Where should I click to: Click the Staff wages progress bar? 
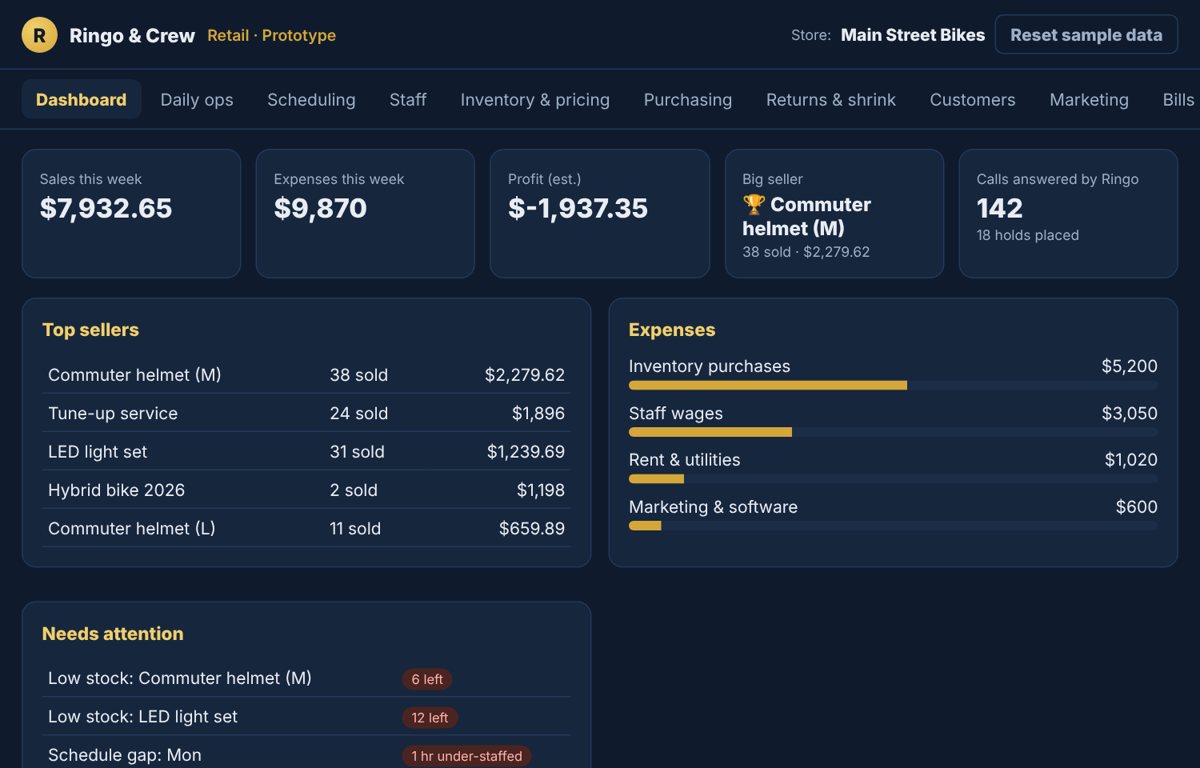(893, 432)
